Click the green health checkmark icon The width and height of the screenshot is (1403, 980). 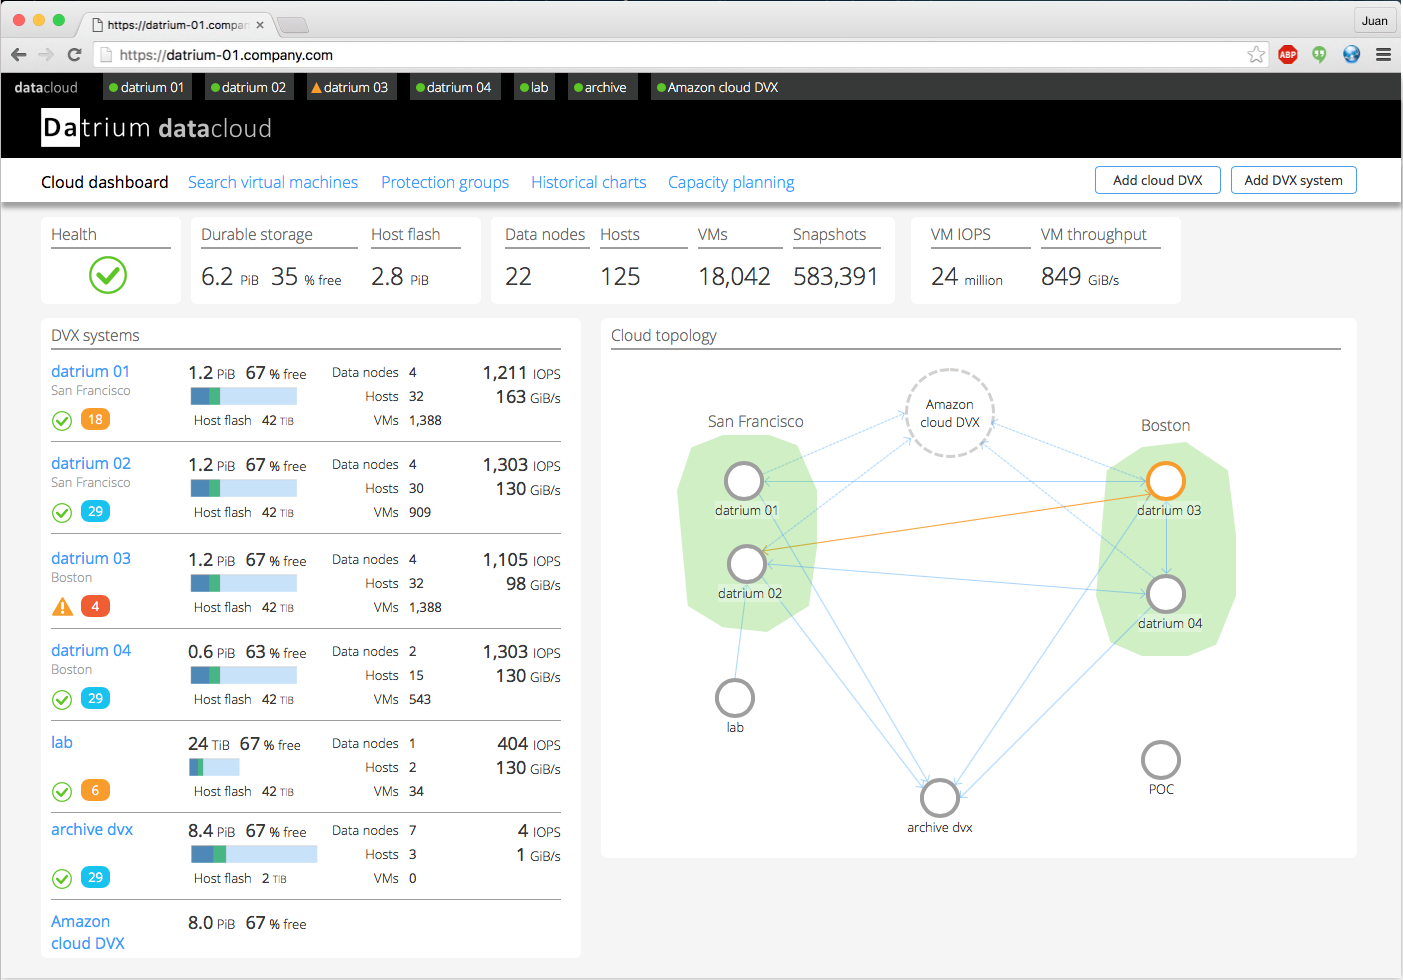point(108,275)
